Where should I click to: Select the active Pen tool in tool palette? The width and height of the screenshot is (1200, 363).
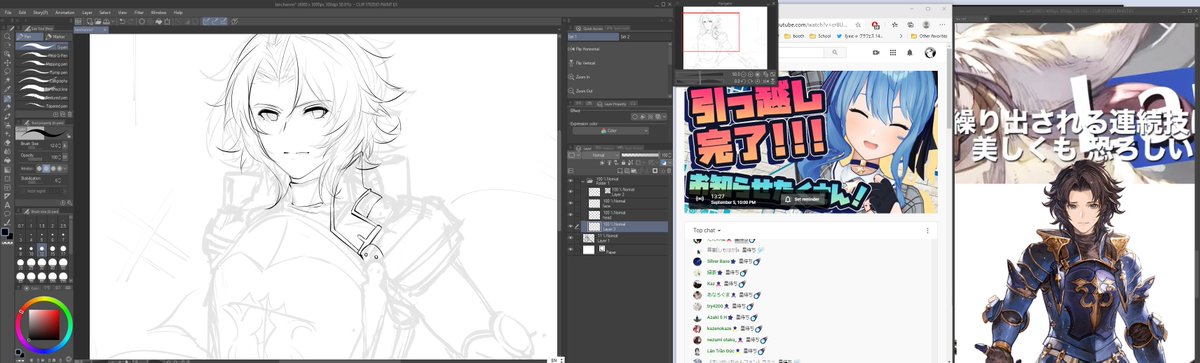tap(7, 99)
